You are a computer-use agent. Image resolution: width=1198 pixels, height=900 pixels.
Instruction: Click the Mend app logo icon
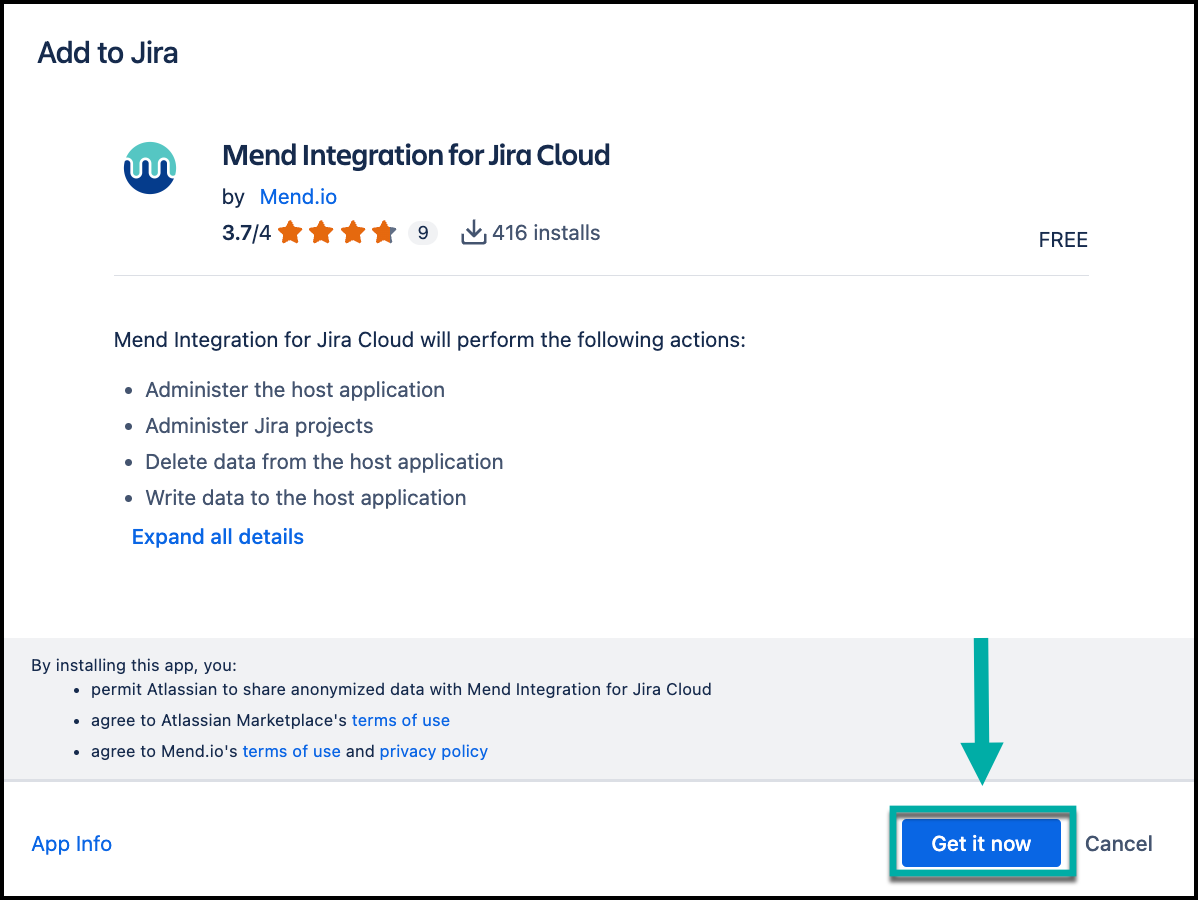tap(150, 167)
